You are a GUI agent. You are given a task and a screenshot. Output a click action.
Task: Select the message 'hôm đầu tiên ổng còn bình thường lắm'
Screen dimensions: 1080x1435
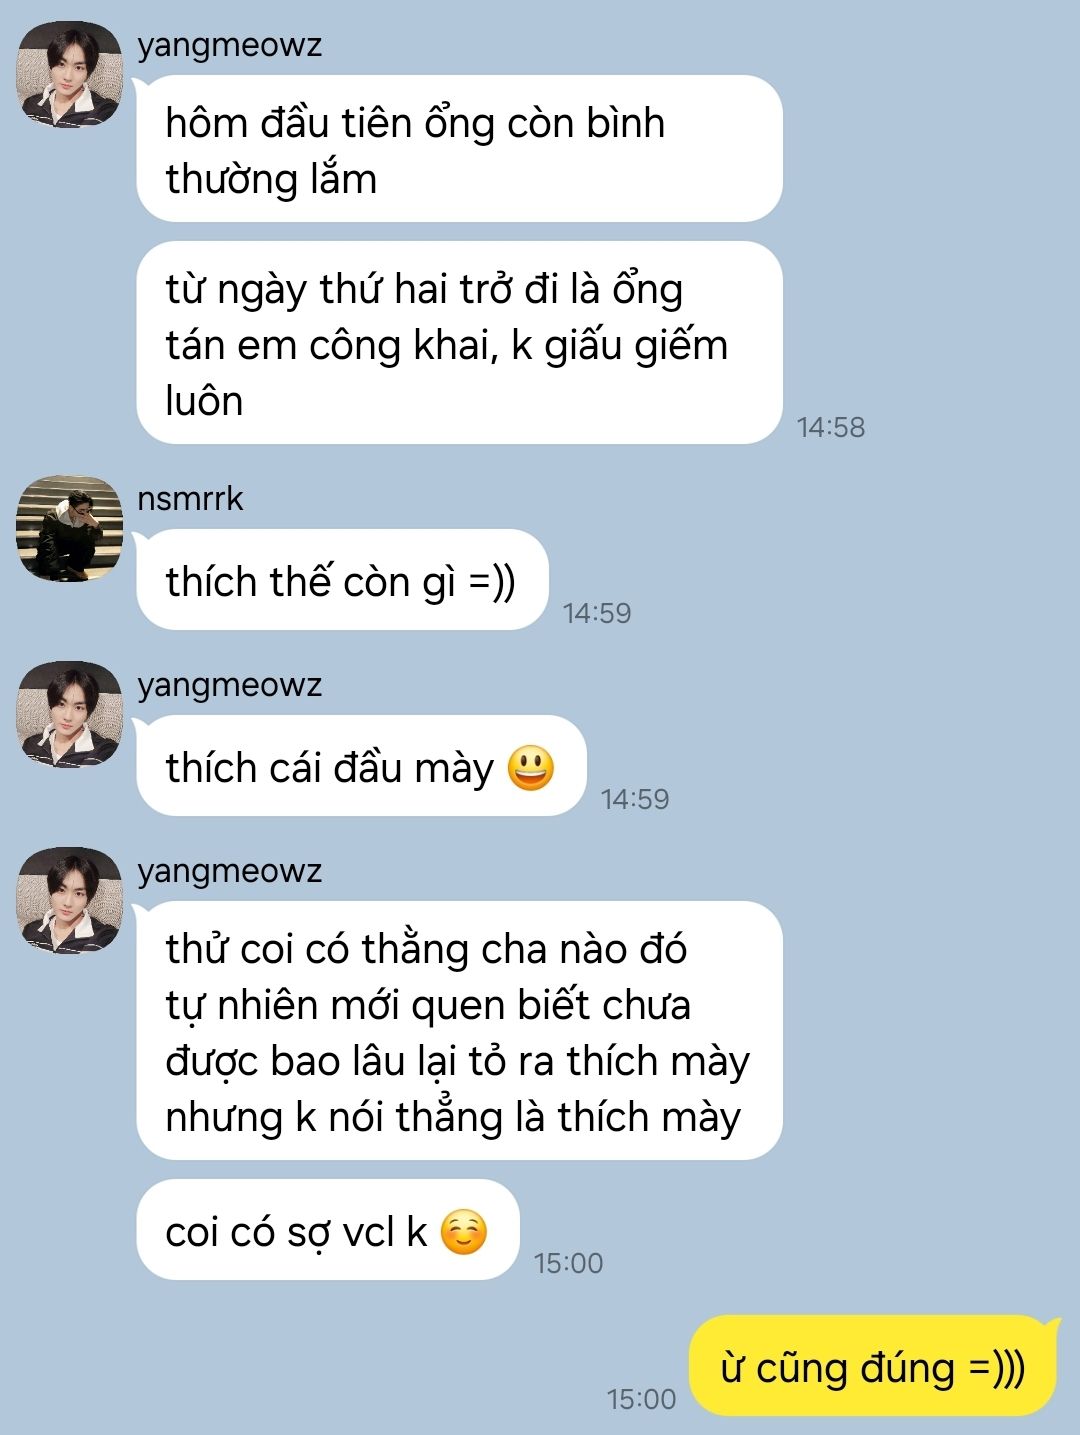pos(459,149)
